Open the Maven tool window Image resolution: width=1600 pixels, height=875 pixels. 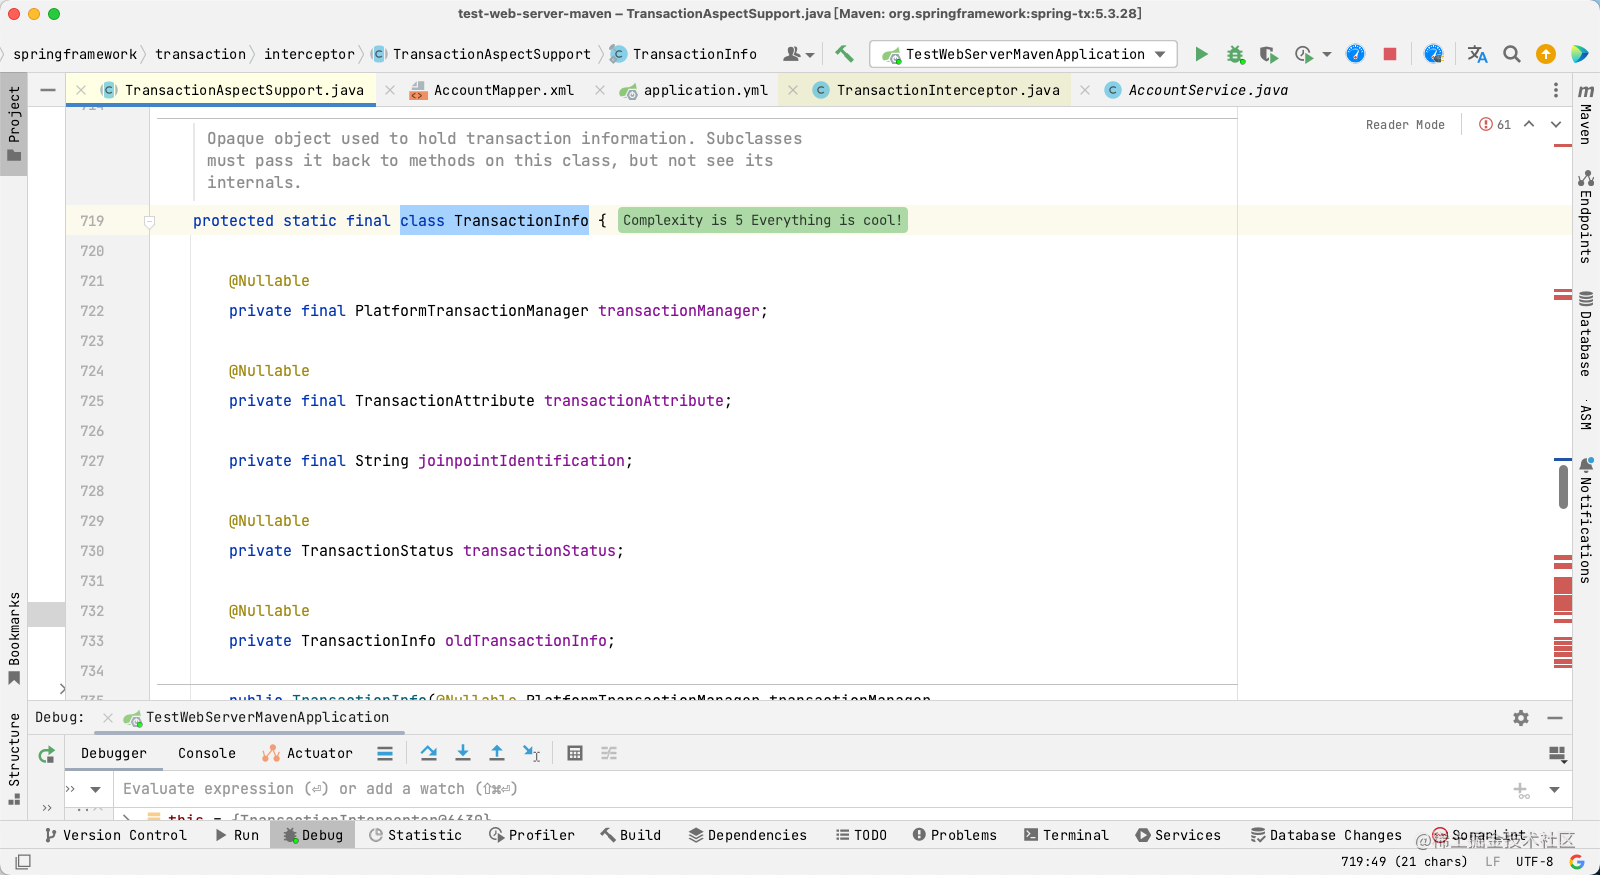coord(1586,114)
